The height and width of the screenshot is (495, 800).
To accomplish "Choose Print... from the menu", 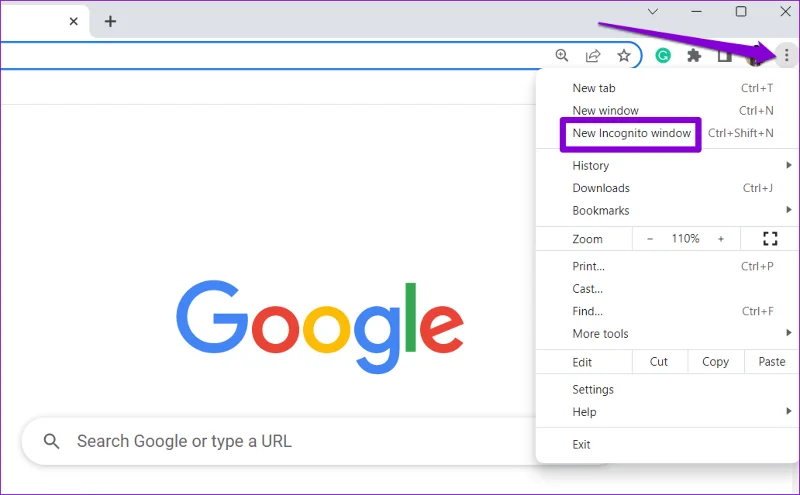I will pyautogui.click(x=667, y=266).
